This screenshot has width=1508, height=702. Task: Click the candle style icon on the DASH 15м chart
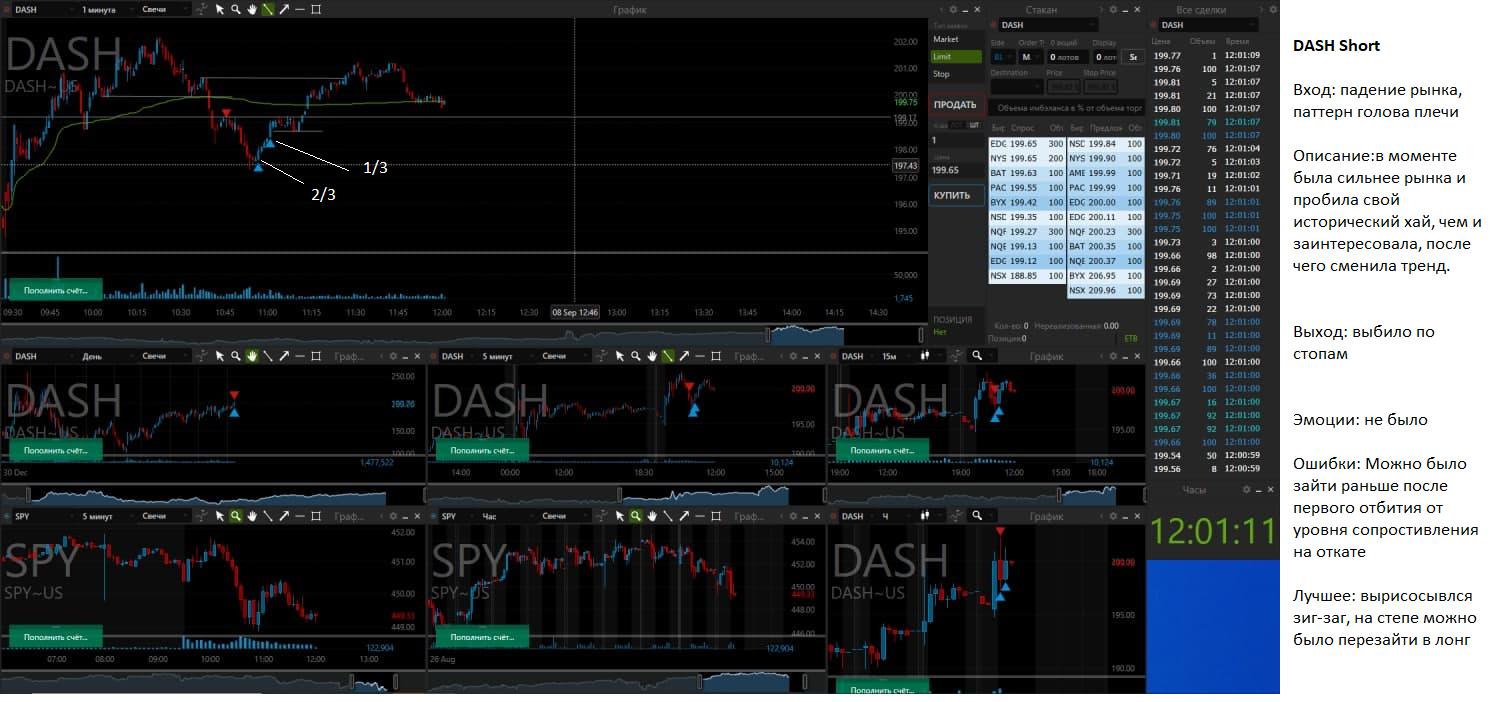tap(927, 356)
